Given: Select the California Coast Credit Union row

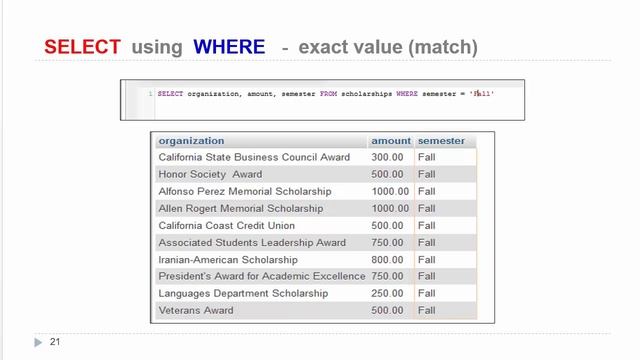Looking at the screenshot, I should pos(316,226).
